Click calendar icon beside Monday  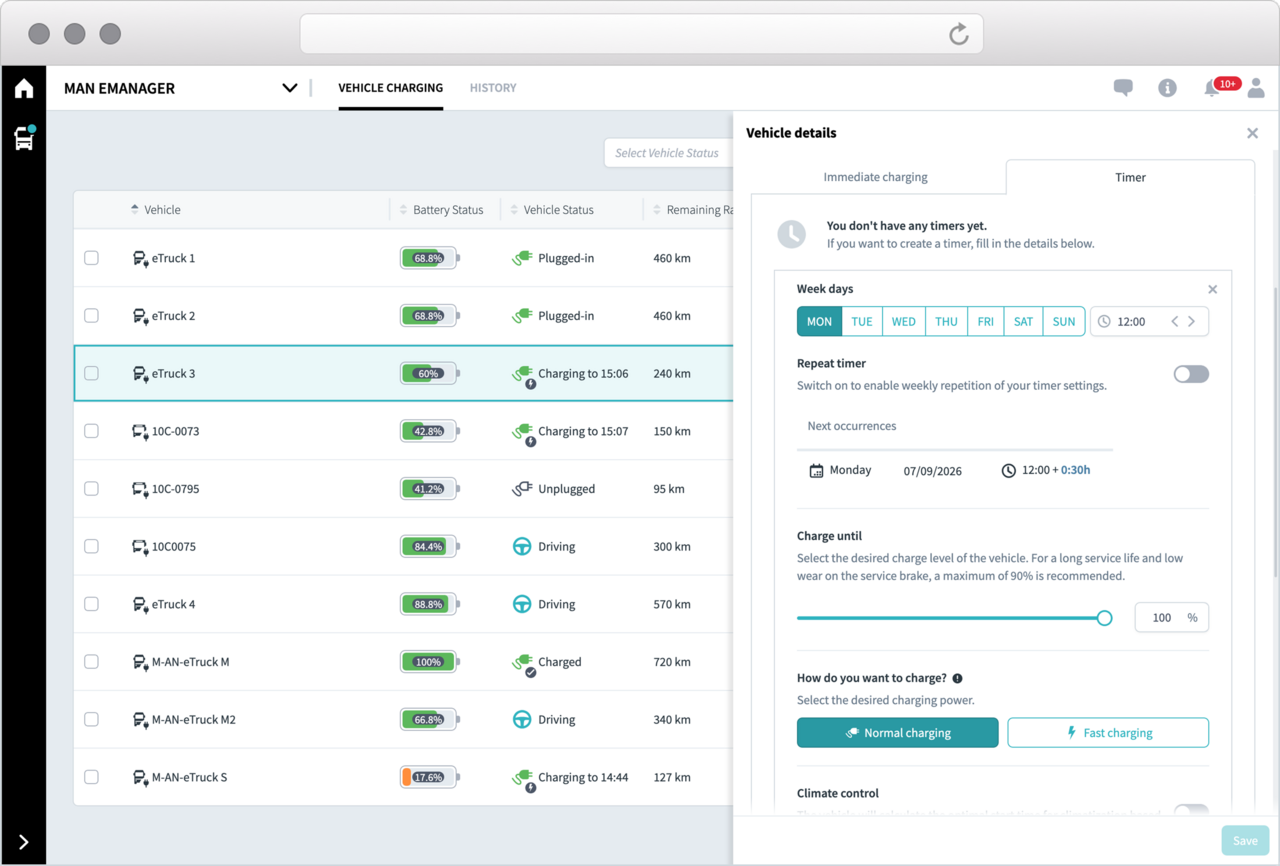[x=816, y=471]
